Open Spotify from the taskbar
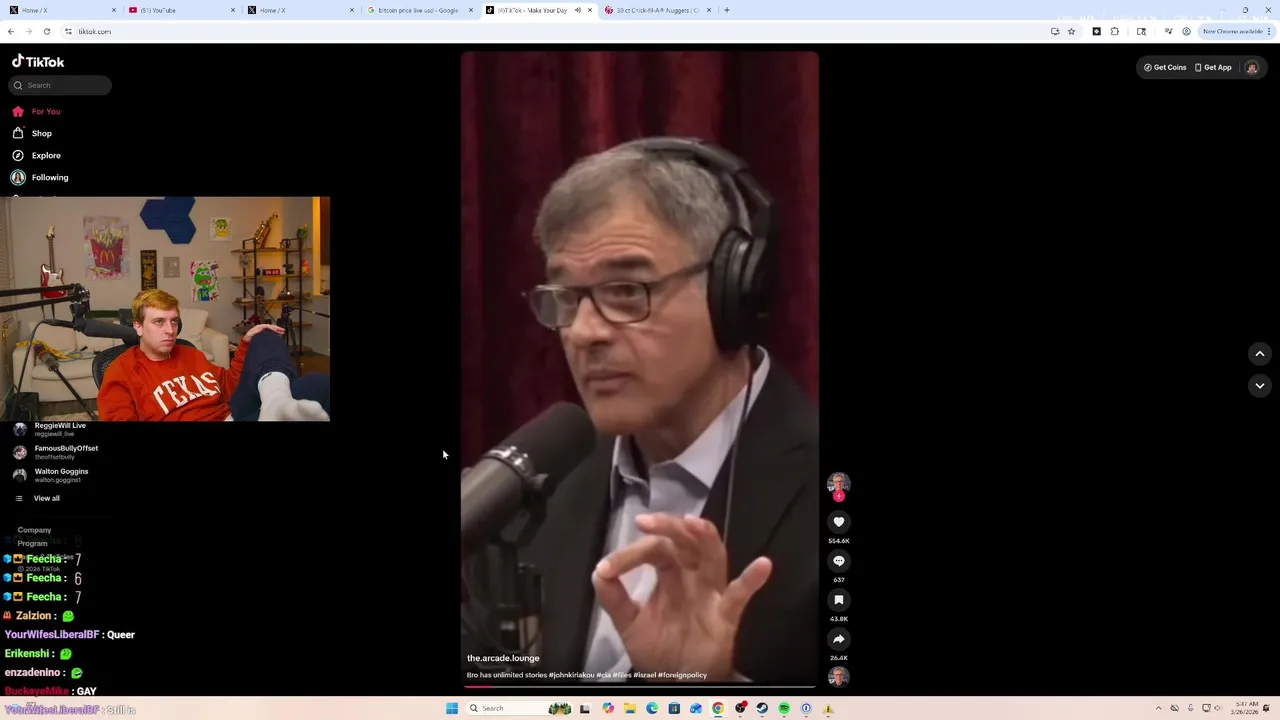 point(784,708)
